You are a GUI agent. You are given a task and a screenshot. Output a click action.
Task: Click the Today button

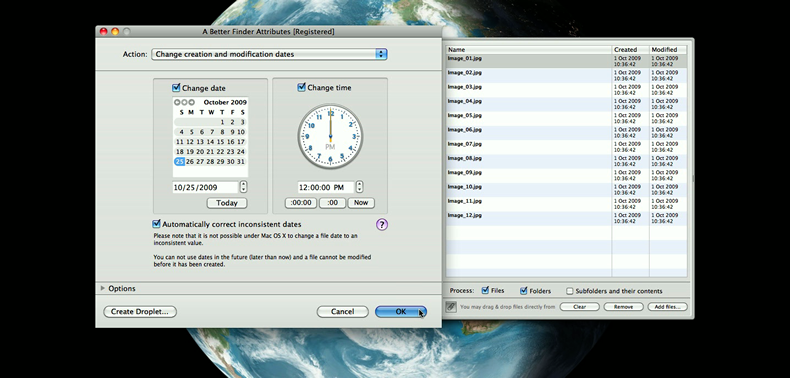[227, 203]
